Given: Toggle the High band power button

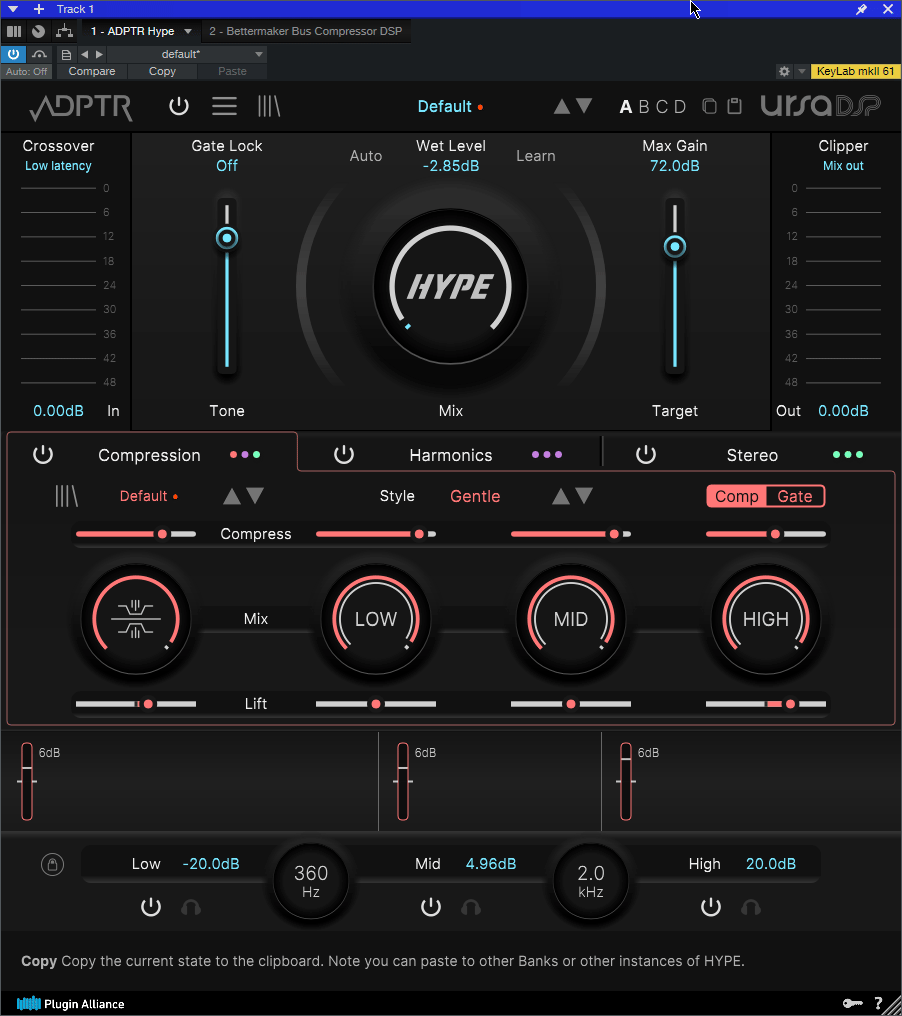Looking at the screenshot, I should coord(711,907).
